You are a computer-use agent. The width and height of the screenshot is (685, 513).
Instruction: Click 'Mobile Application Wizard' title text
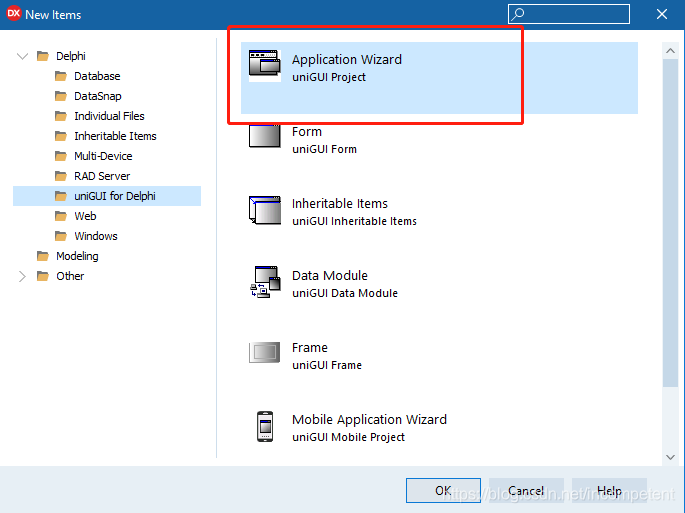coord(370,419)
